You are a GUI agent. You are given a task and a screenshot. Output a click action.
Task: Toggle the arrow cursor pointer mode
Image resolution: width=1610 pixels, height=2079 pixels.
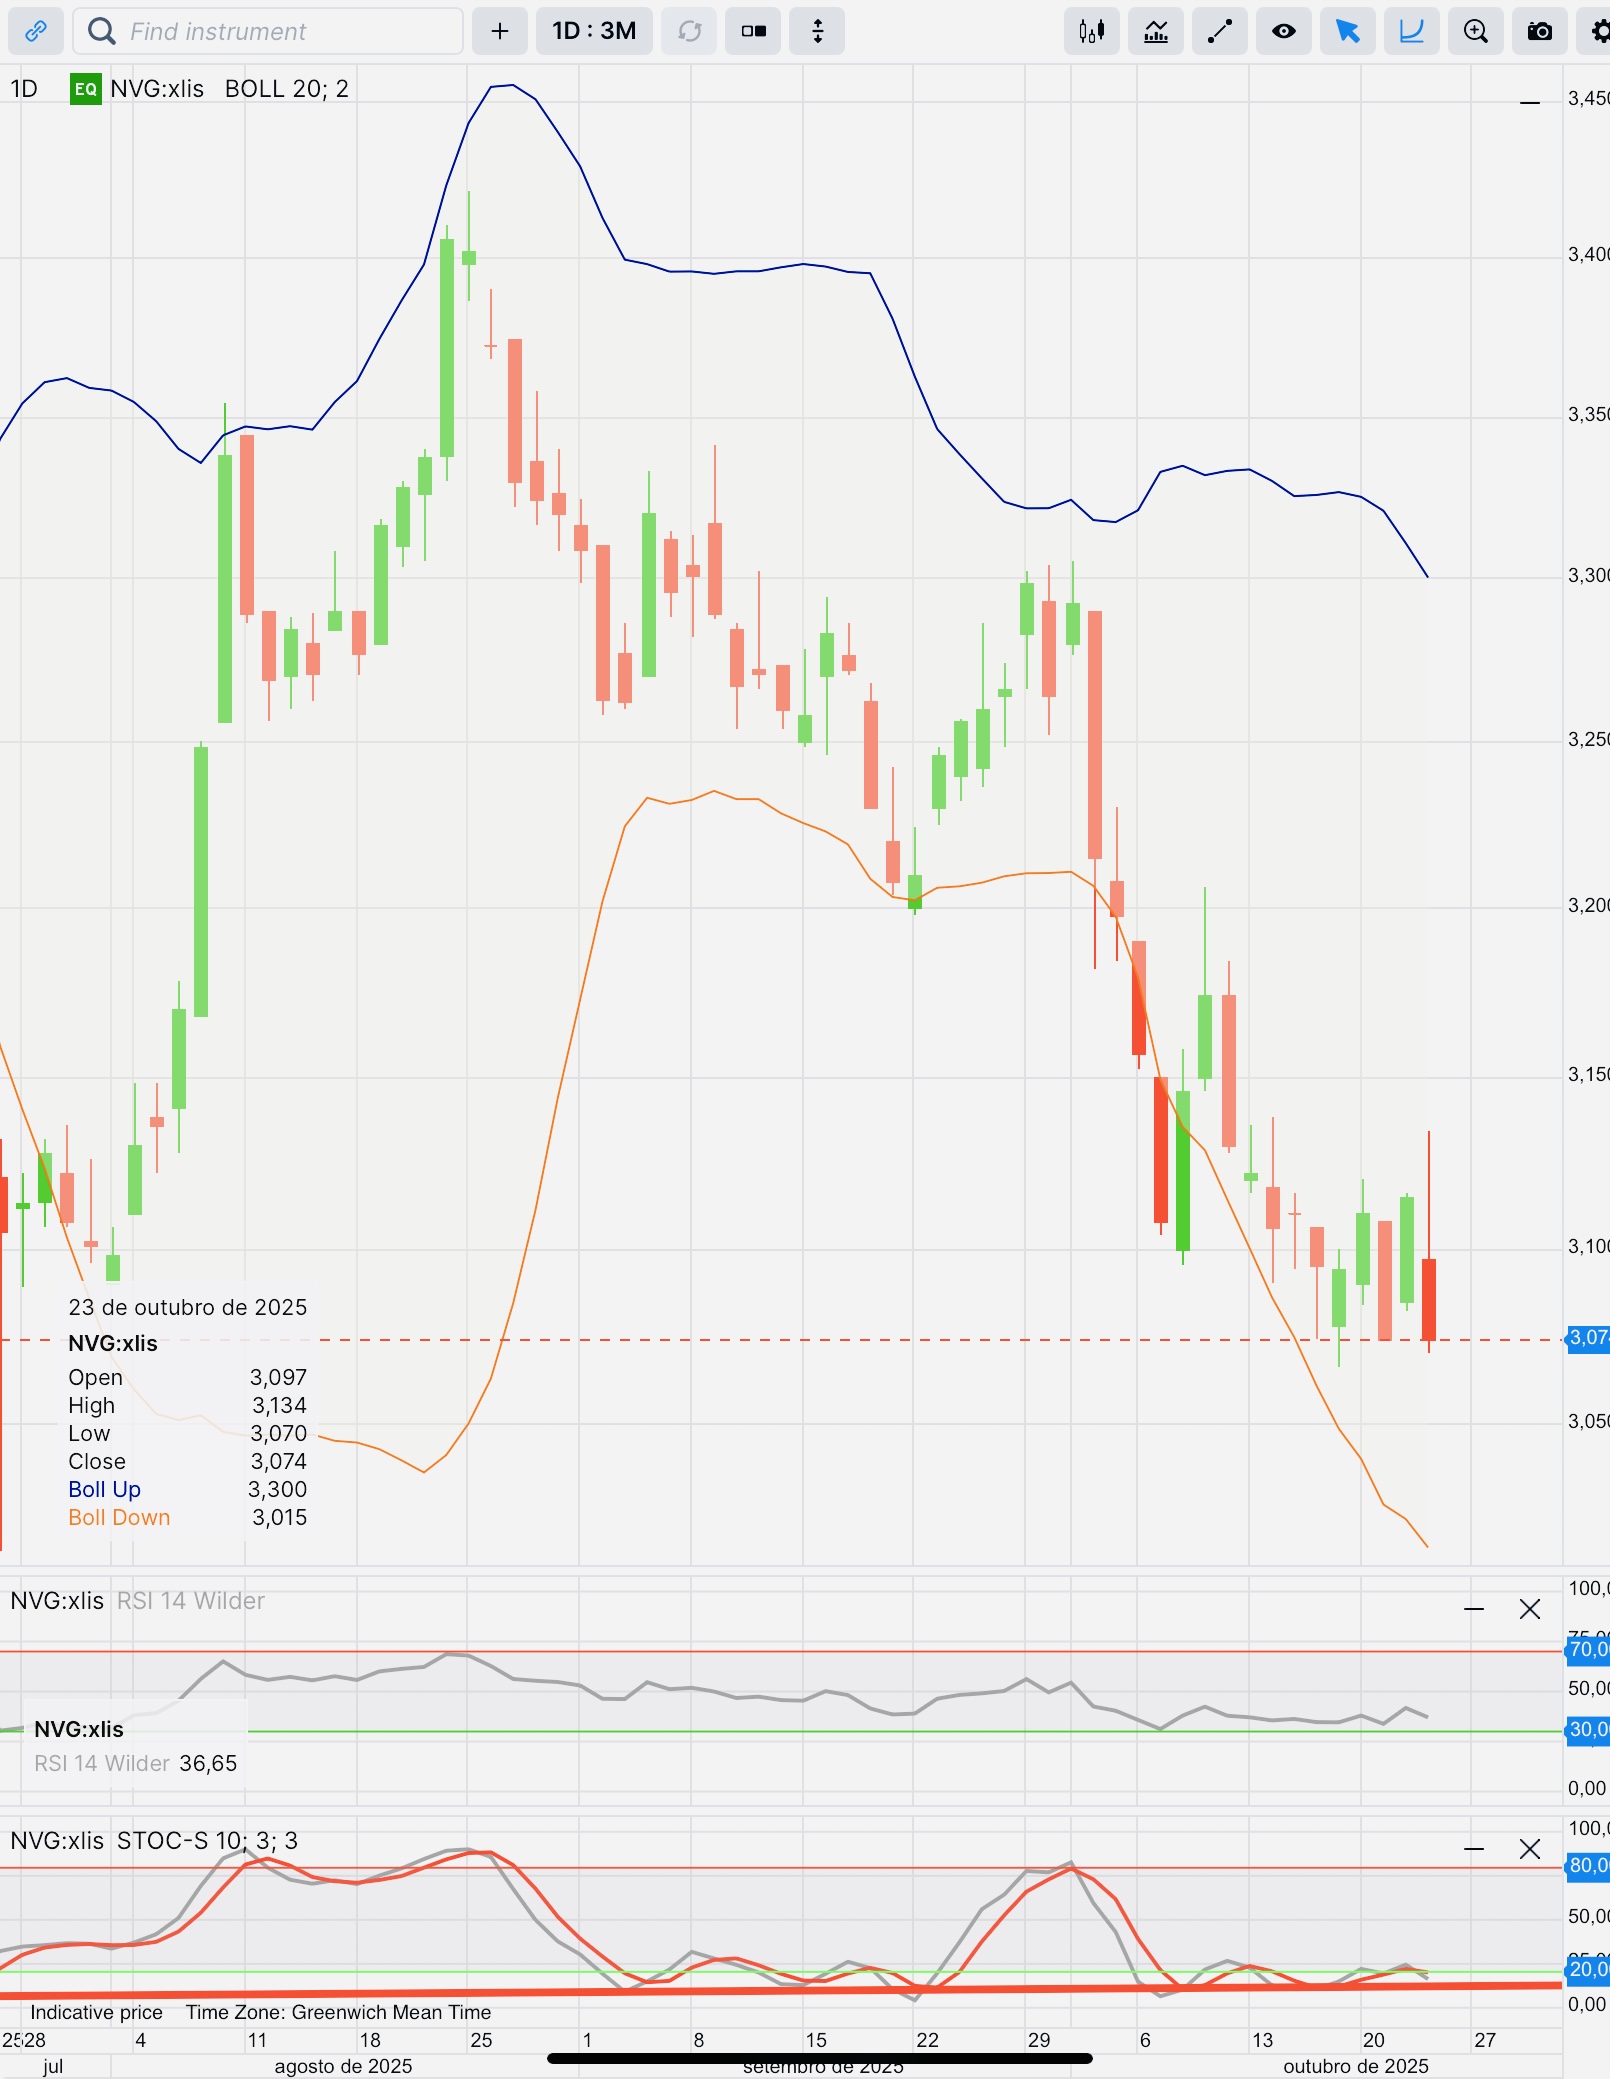pyautogui.click(x=1348, y=31)
